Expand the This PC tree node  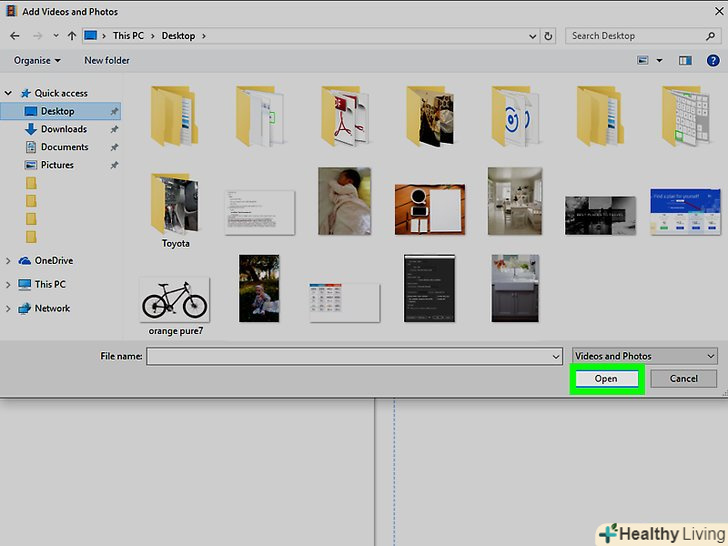[8, 284]
